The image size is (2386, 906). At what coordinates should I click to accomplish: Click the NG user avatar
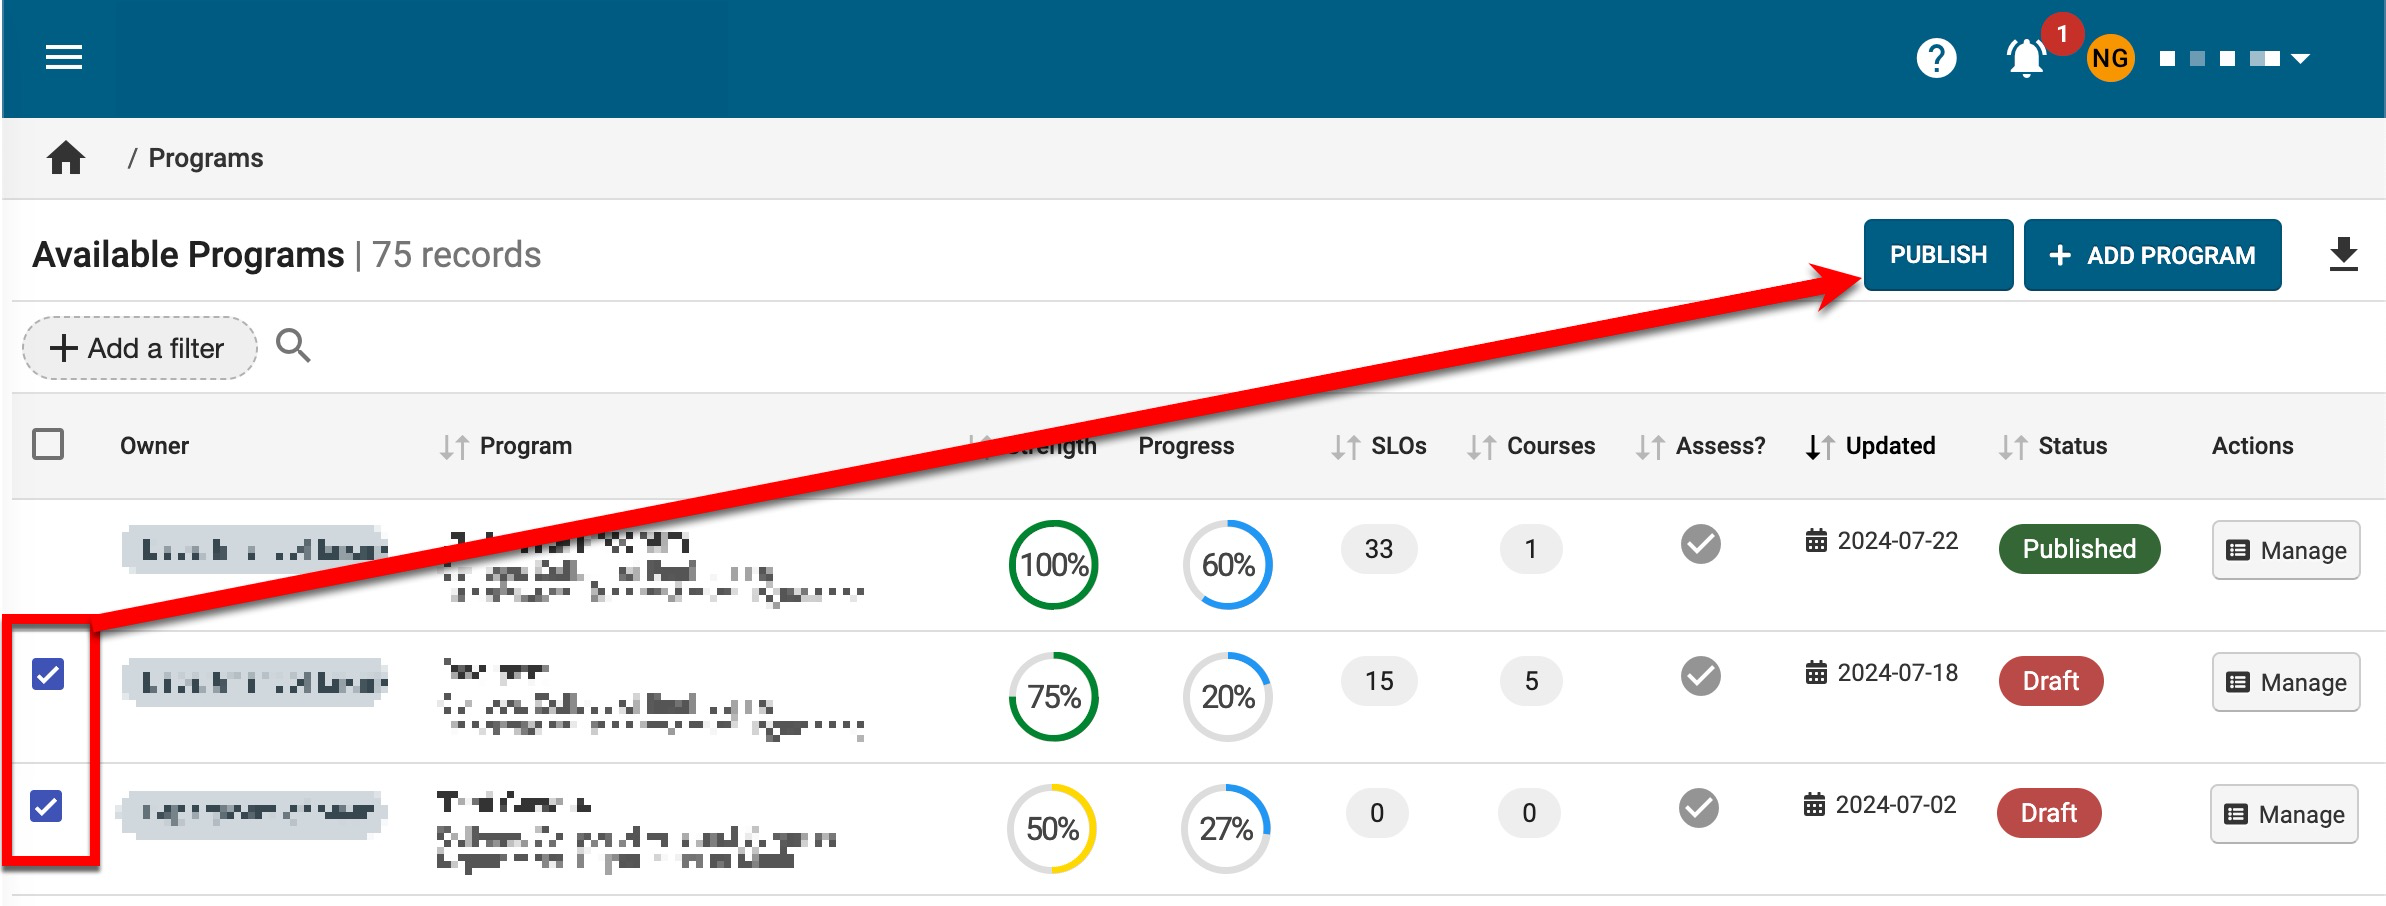(2110, 59)
